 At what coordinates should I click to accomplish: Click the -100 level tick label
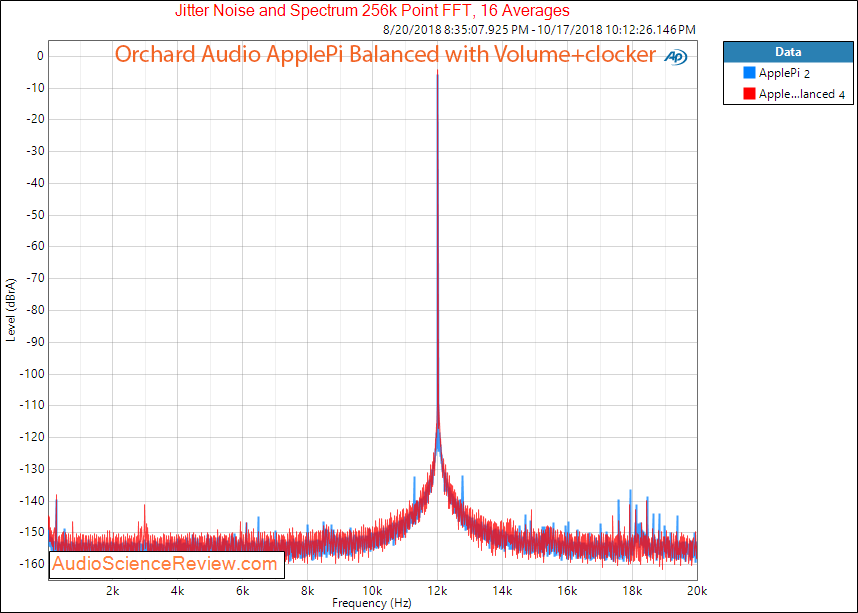tap(32, 374)
